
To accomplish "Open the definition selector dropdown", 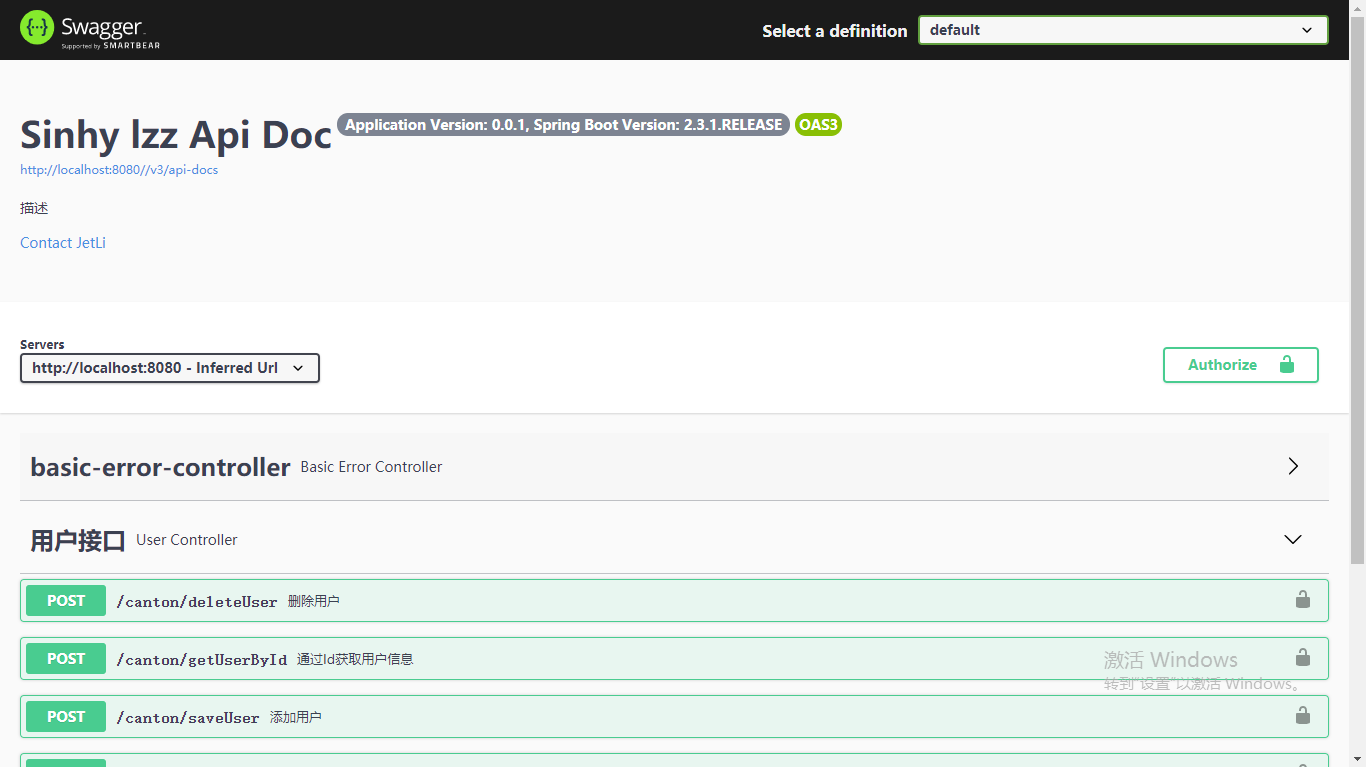I will (x=1122, y=30).
